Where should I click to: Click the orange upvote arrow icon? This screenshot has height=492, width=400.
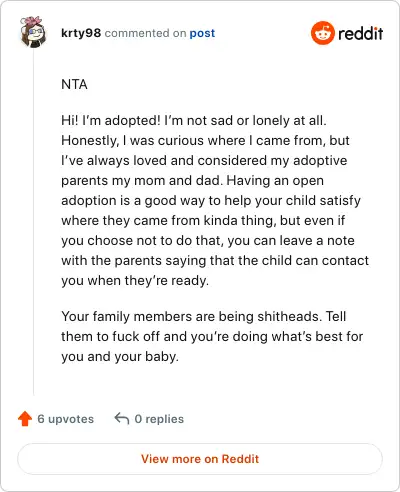[25, 419]
